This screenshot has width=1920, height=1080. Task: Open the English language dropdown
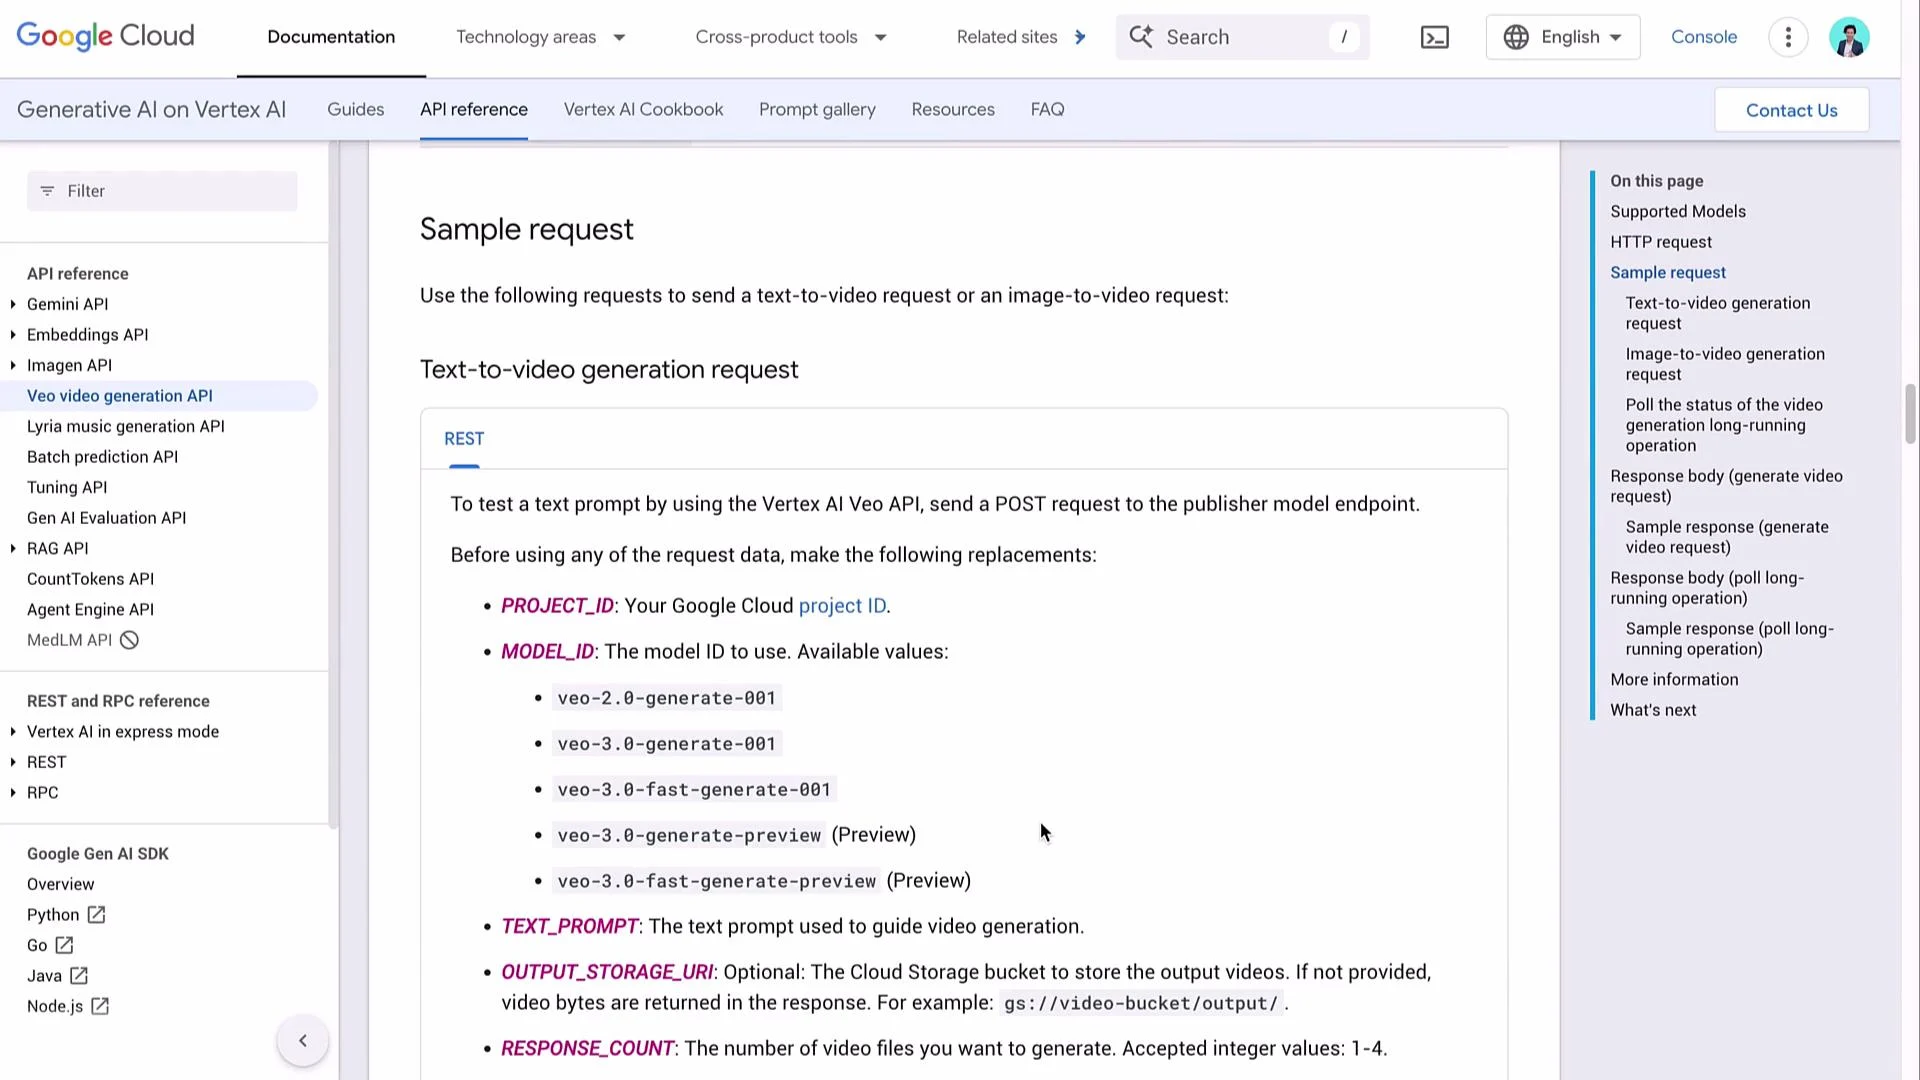[x=1563, y=37]
